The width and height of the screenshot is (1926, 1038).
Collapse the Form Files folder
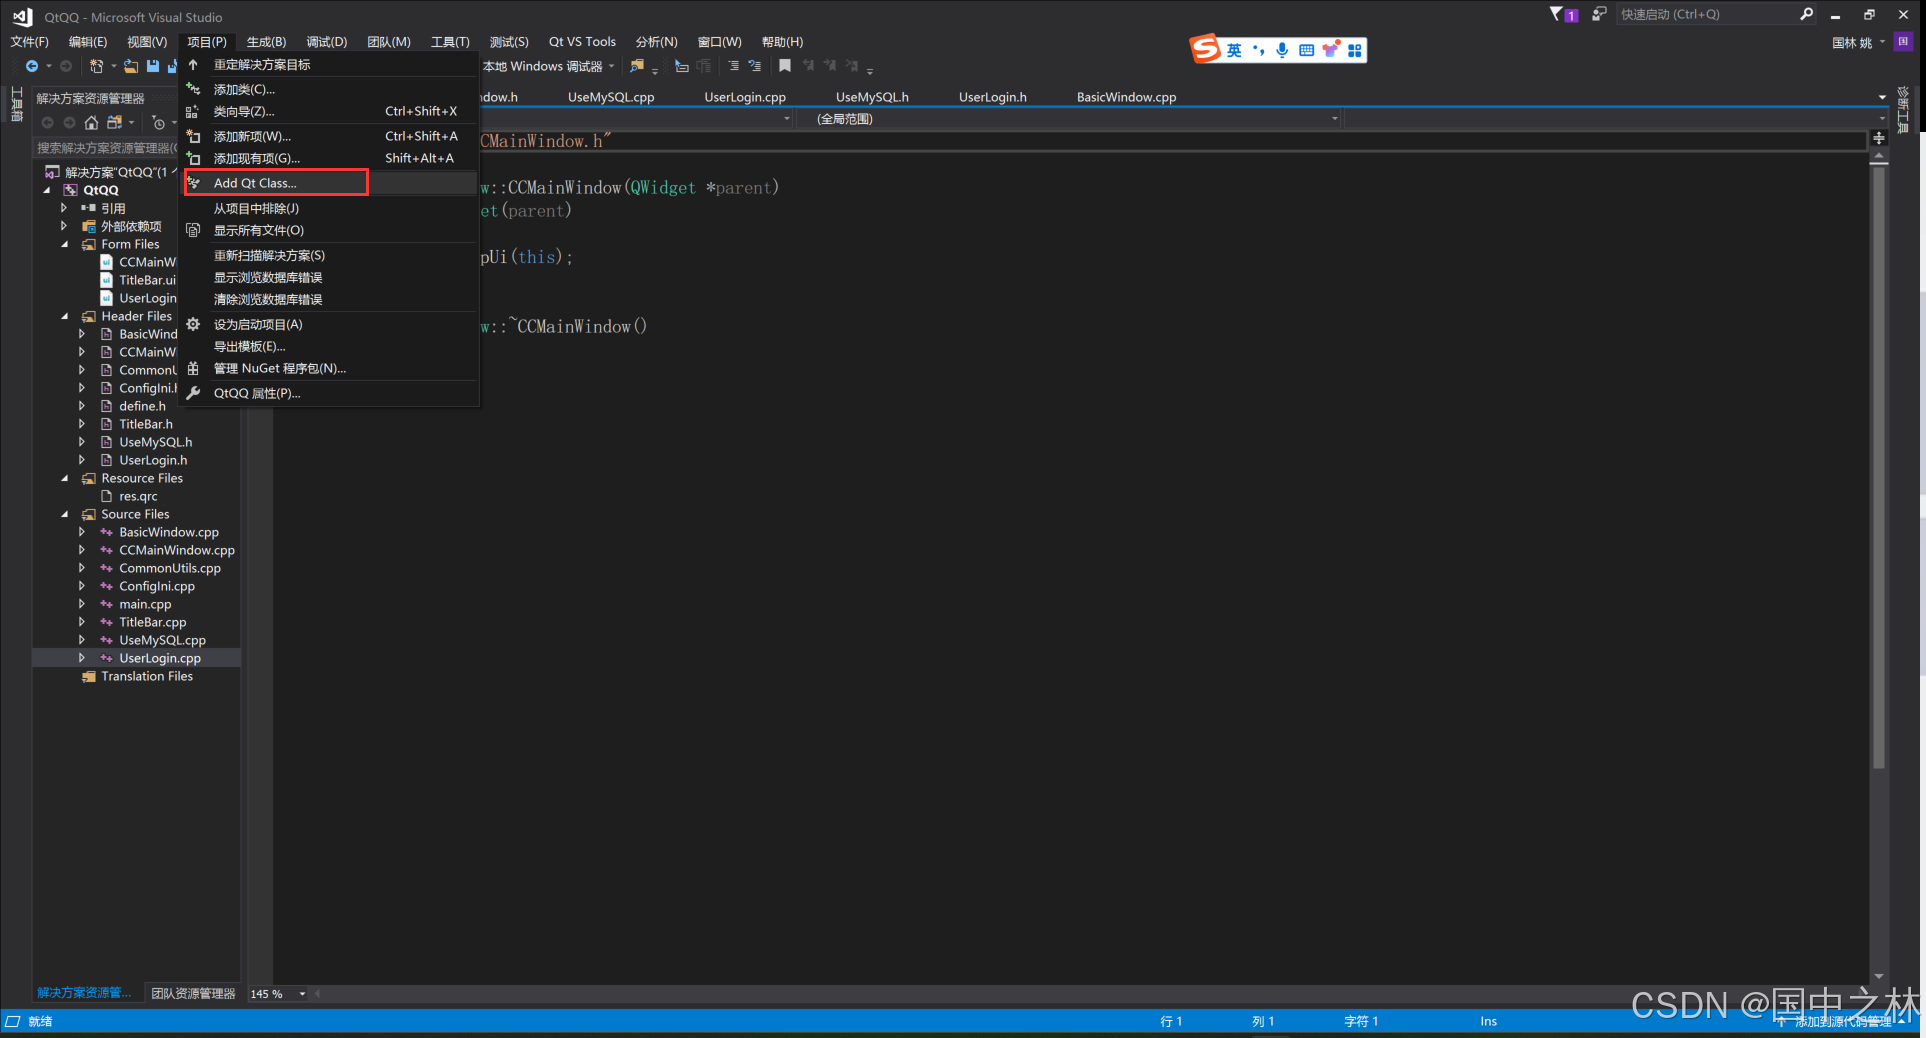click(65, 244)
